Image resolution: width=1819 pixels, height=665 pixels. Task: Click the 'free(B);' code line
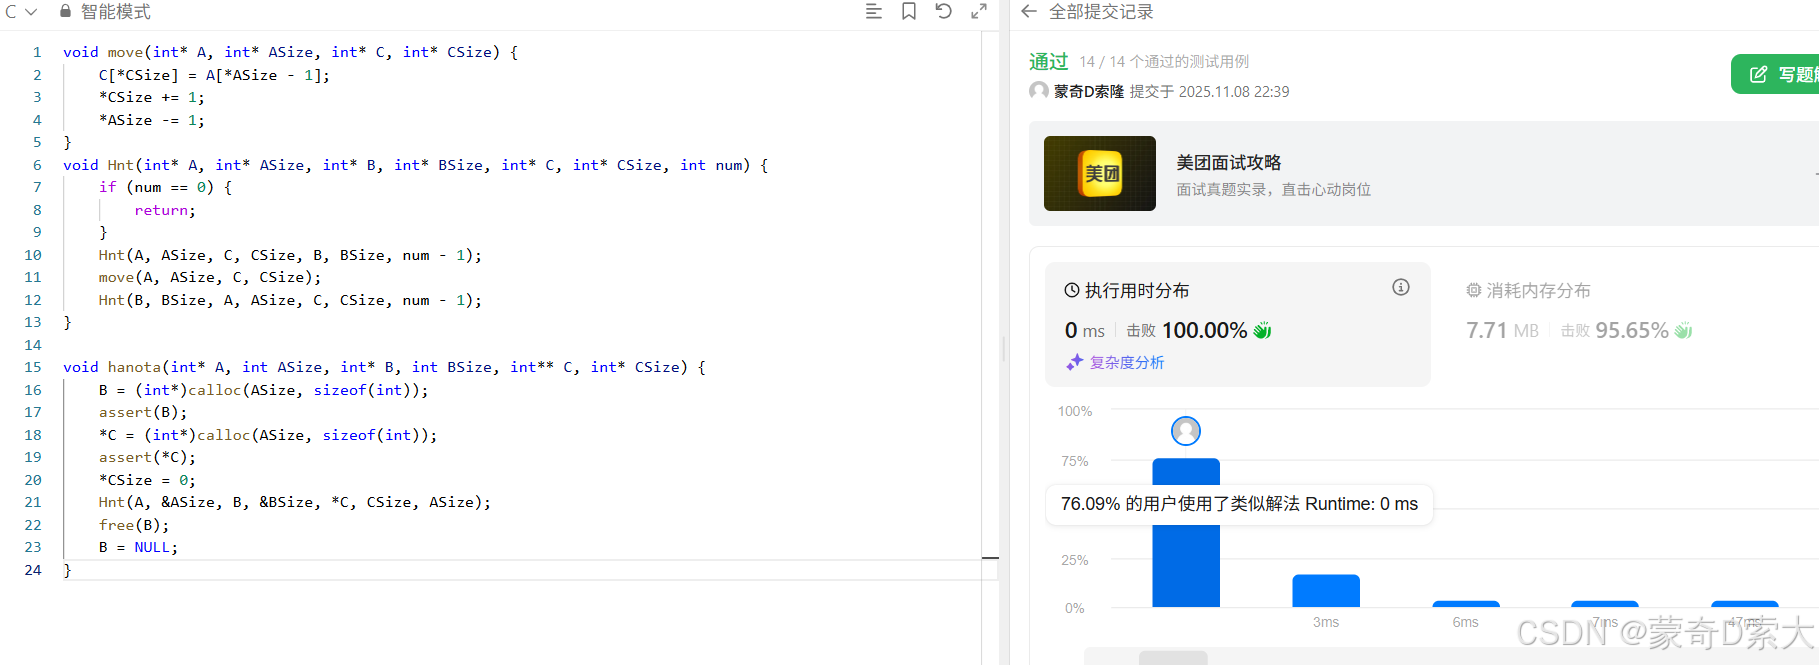pyautogui.click(x=134, y=525)
